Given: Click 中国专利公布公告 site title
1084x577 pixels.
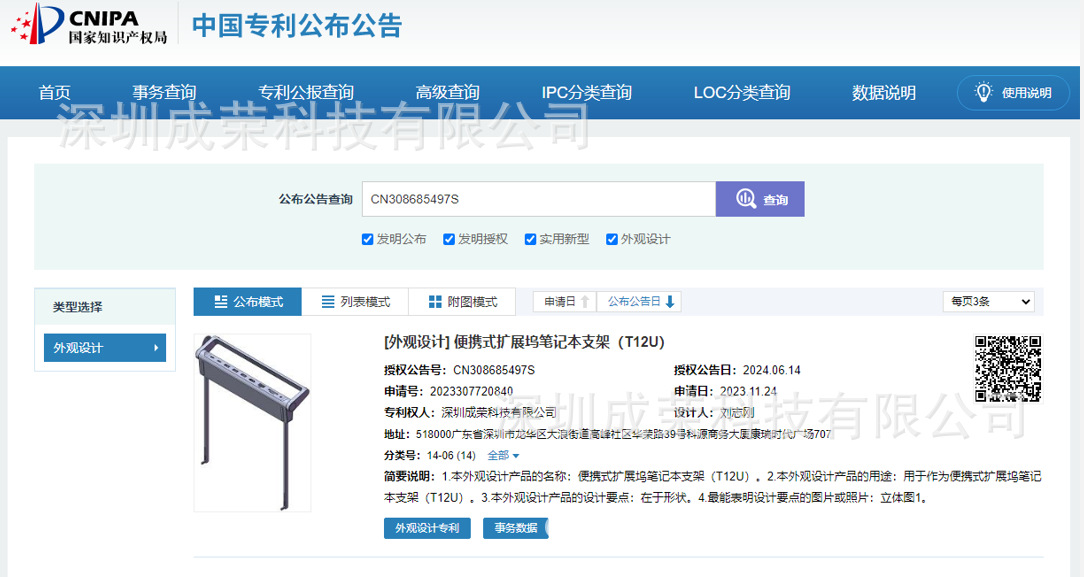Looking at the screenshot, I should pyautogui.click(x=297, y=26).
